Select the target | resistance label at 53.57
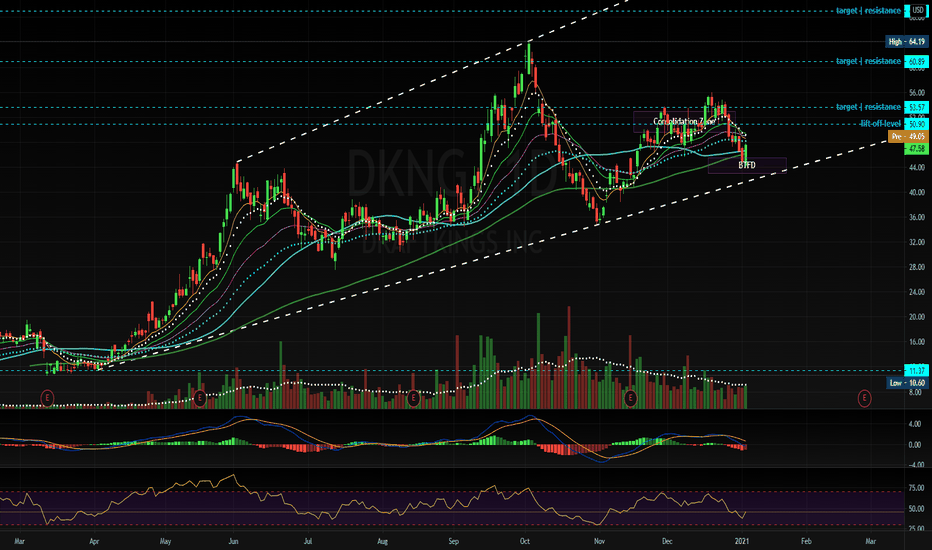 pyautogui.click(x=868, y=107)
